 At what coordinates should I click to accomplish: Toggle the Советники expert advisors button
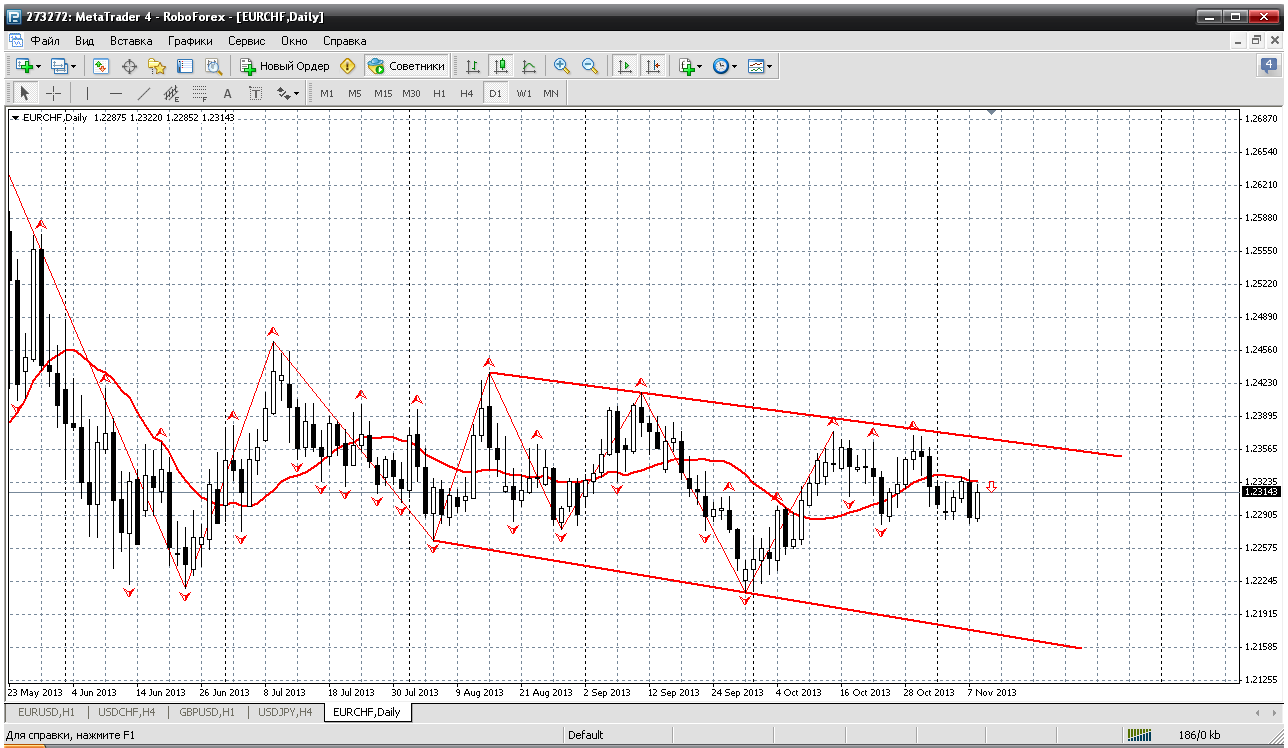[406, 66]
